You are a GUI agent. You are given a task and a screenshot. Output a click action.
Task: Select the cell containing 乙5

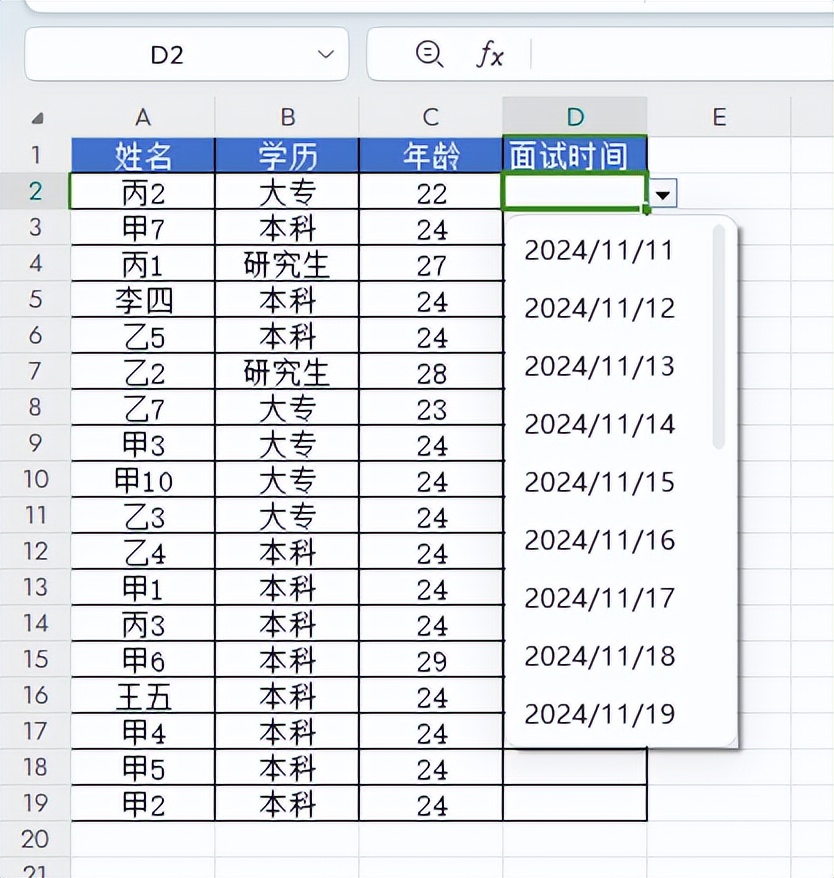[x=143, y=335]
